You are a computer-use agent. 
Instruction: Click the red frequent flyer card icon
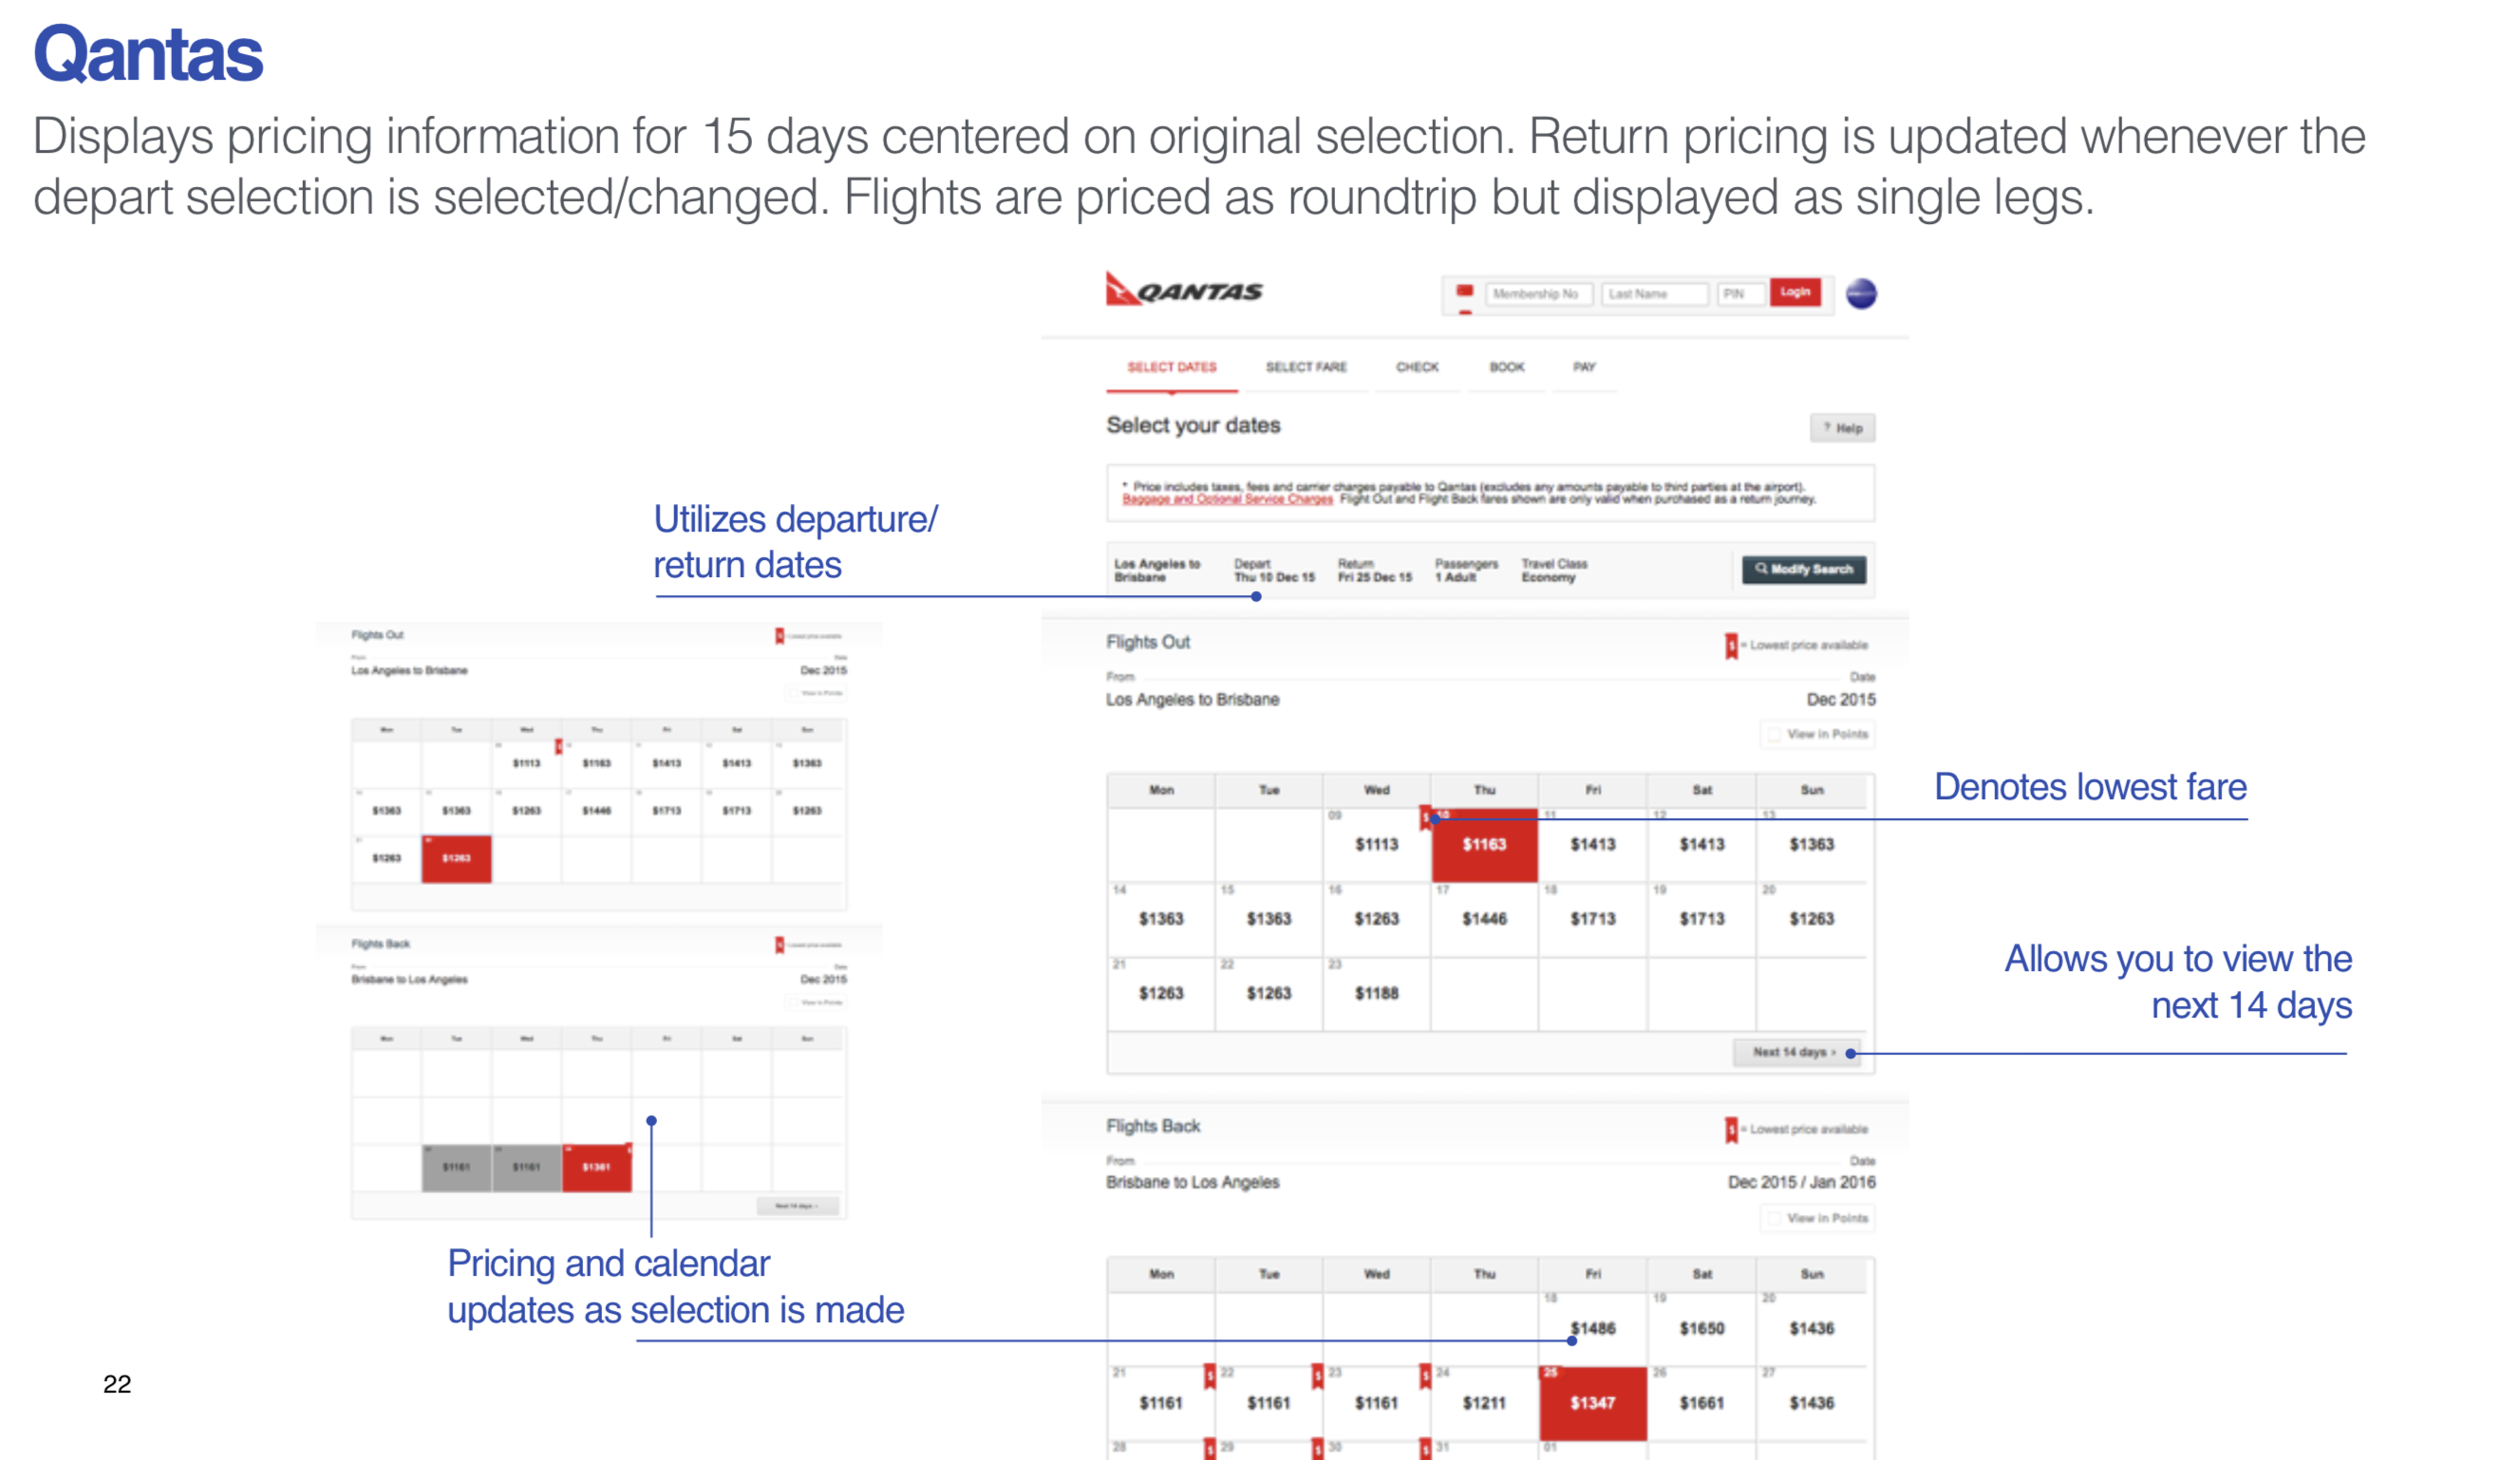[x=1464, y=291]
